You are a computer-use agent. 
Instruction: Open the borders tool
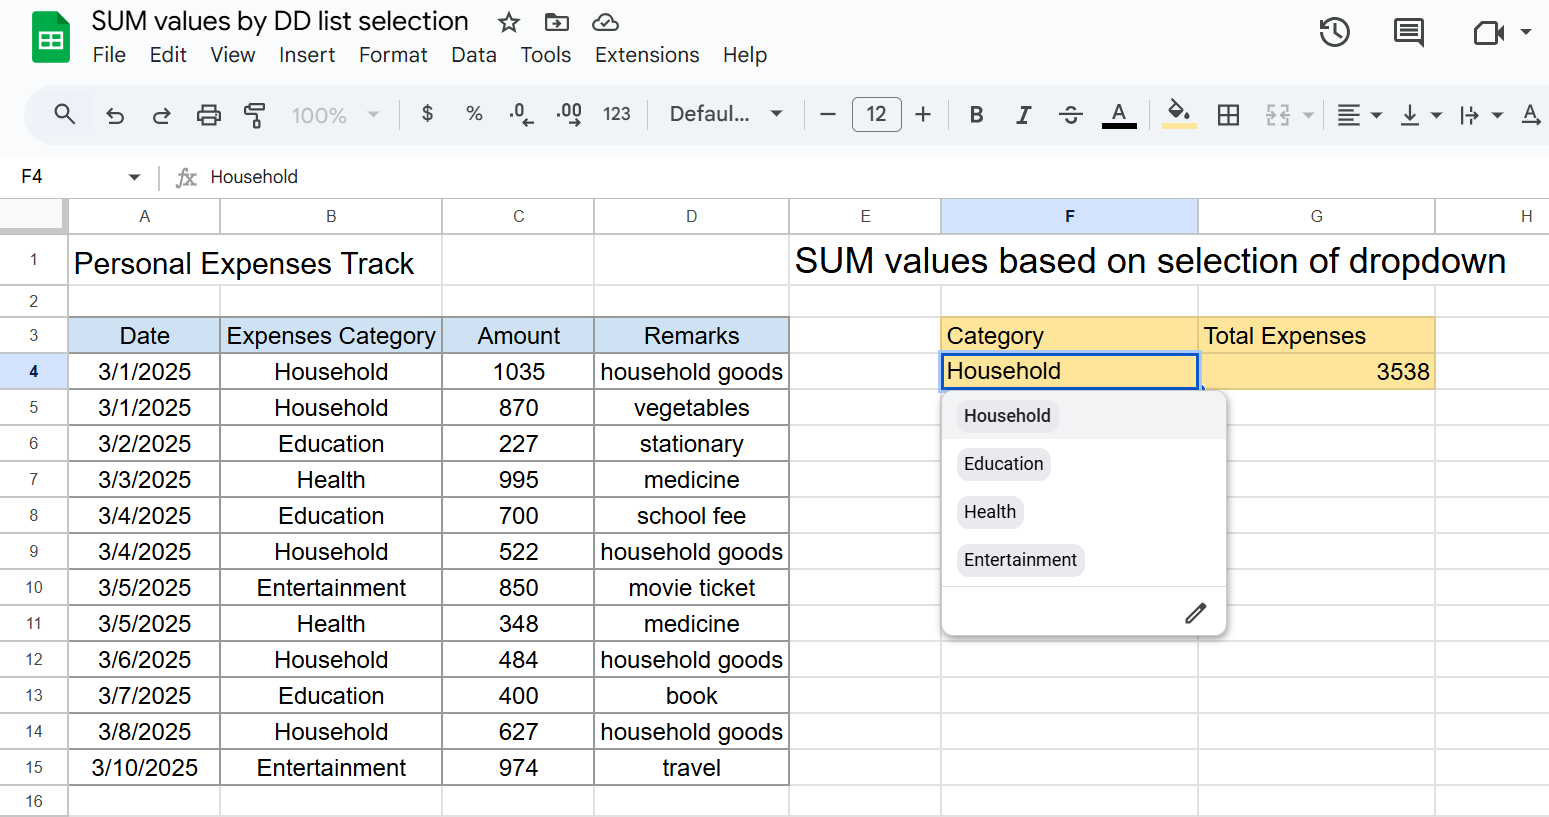tap(1228, 115)
